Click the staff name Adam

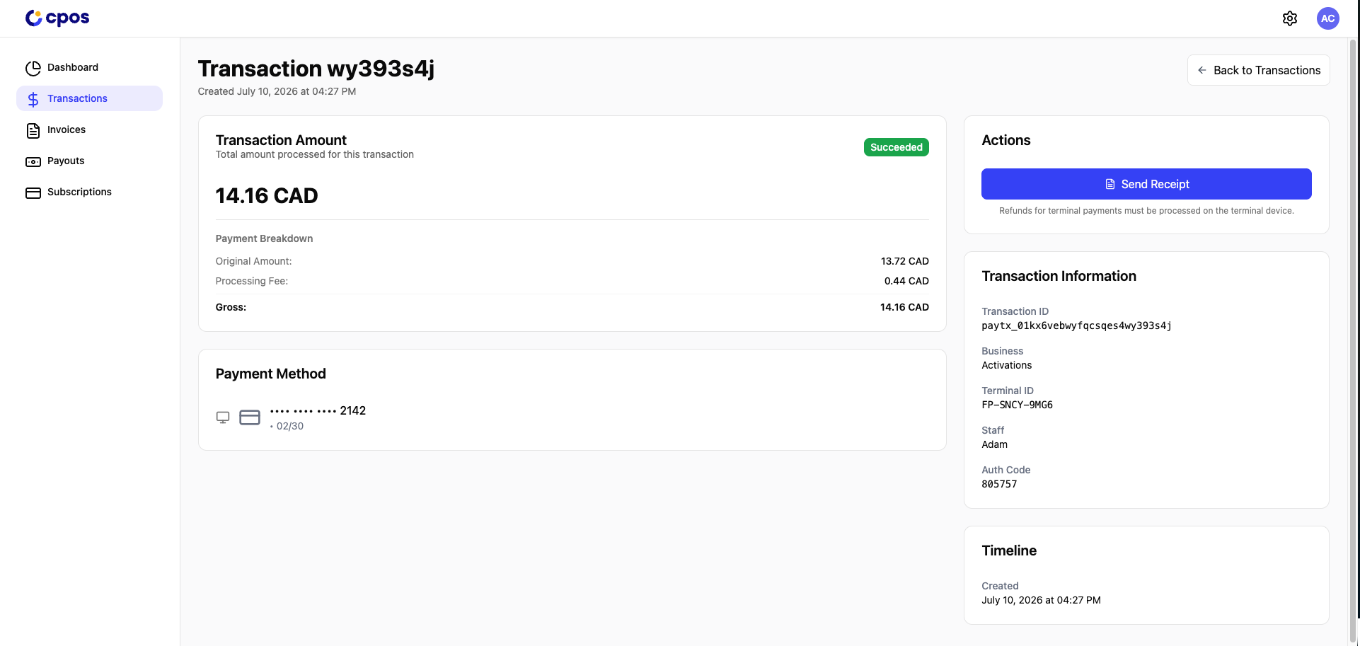[x=995, y=444]
